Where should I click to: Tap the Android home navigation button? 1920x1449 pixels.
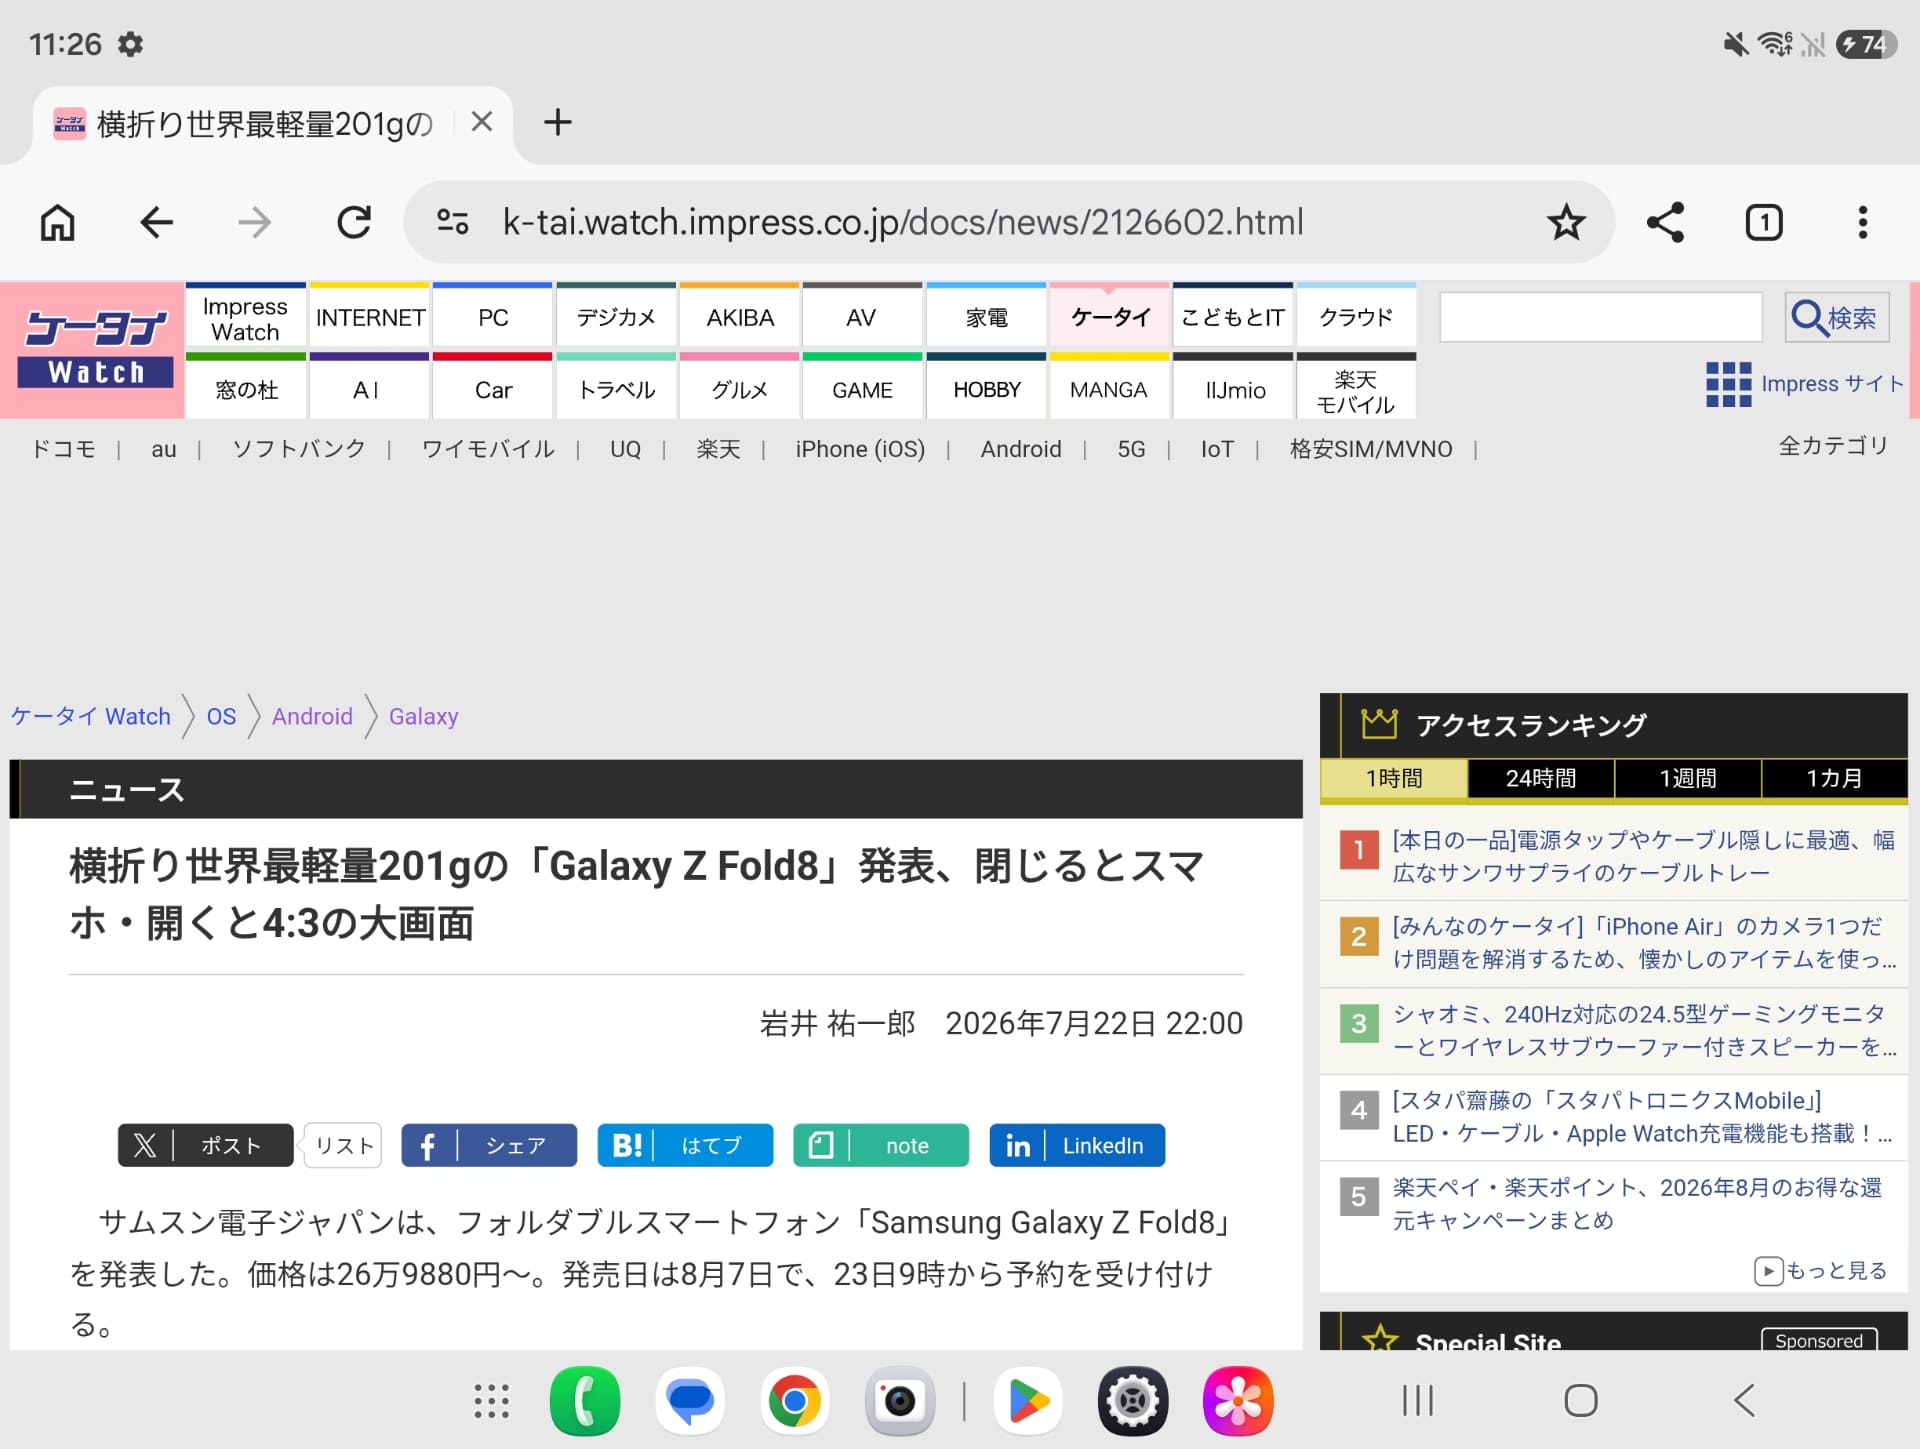(1581, 1401)
